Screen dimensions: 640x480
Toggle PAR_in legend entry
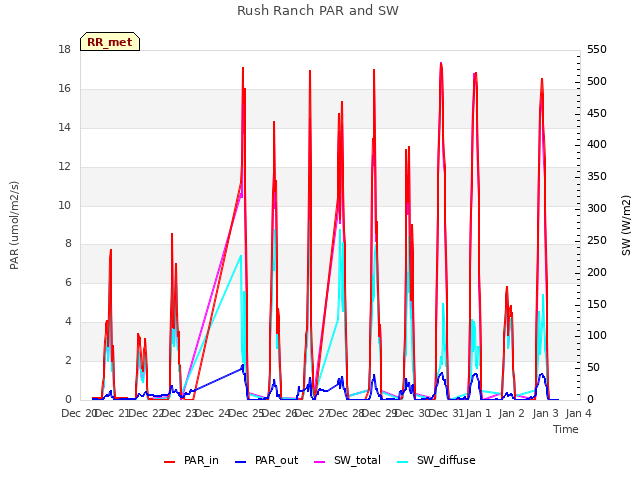pos(191,460)
